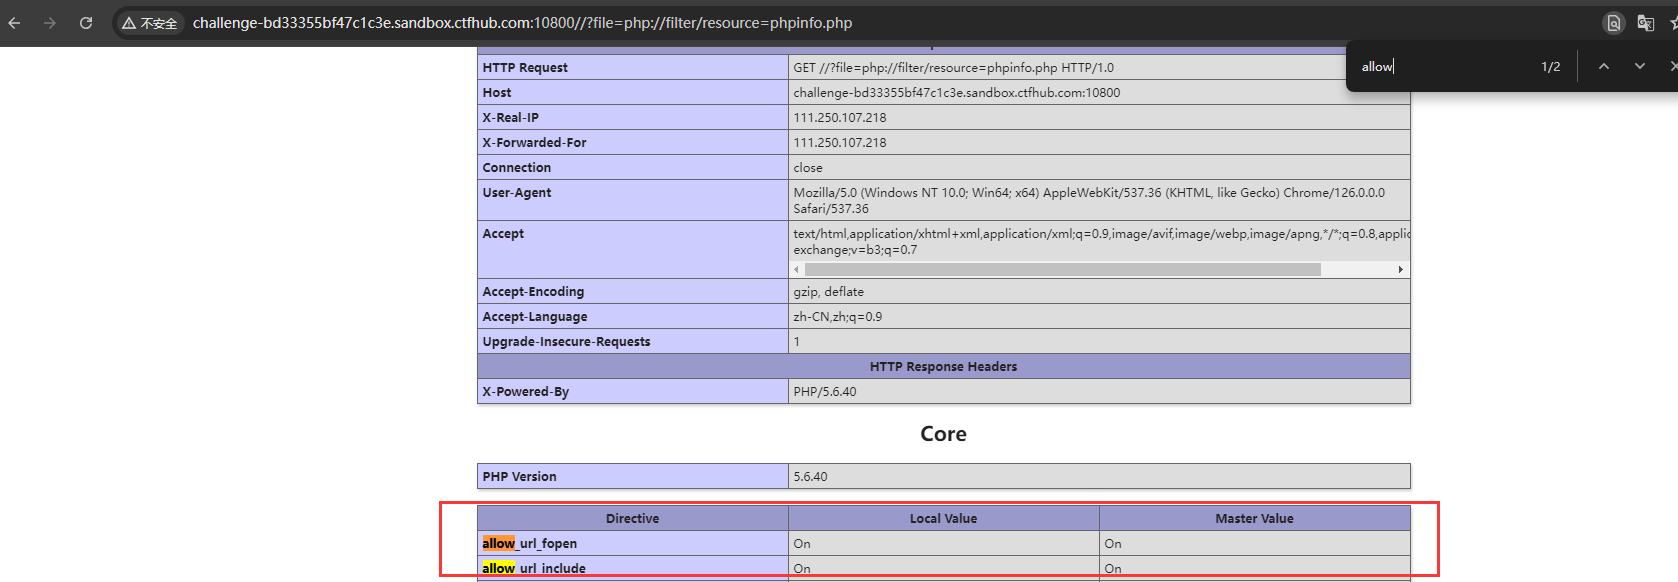1678x582 pixels.
Task: Click the PHP Version value 5.6.40
Action: [x=810, y=476]
